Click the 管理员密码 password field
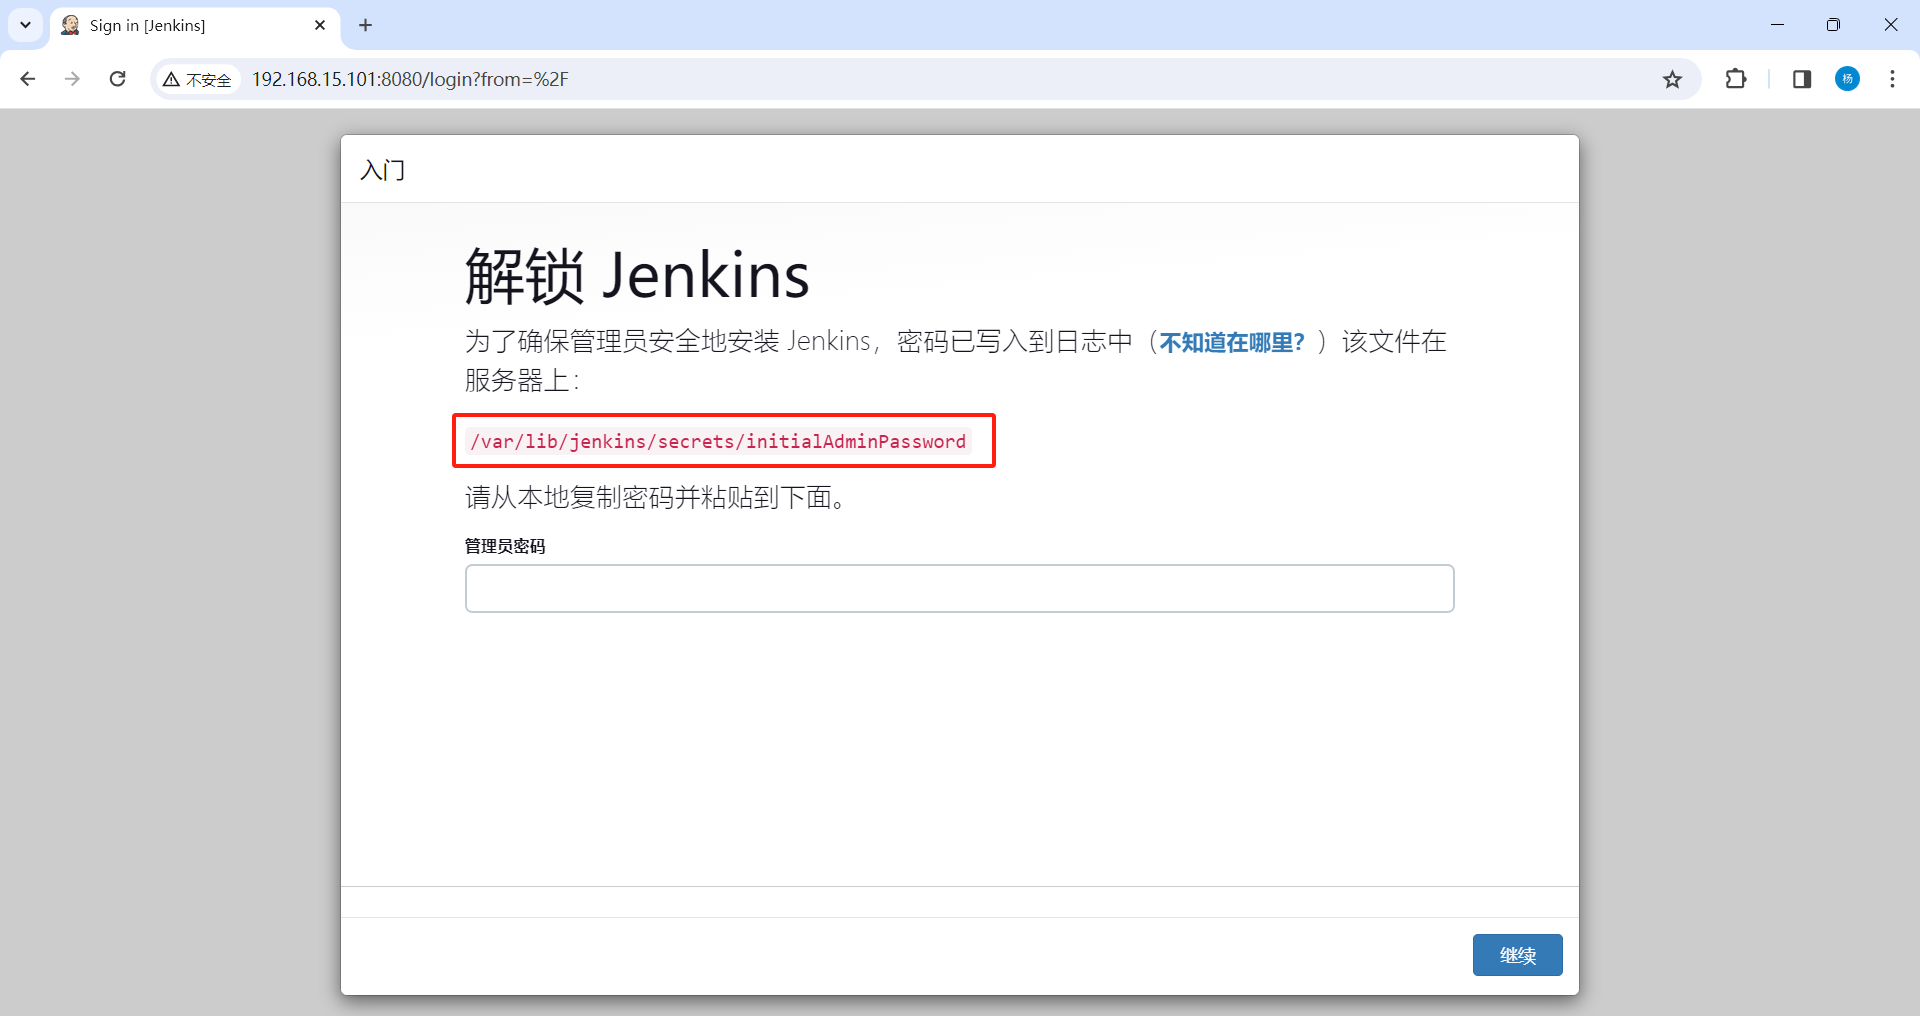 click(x=959, y=588)
